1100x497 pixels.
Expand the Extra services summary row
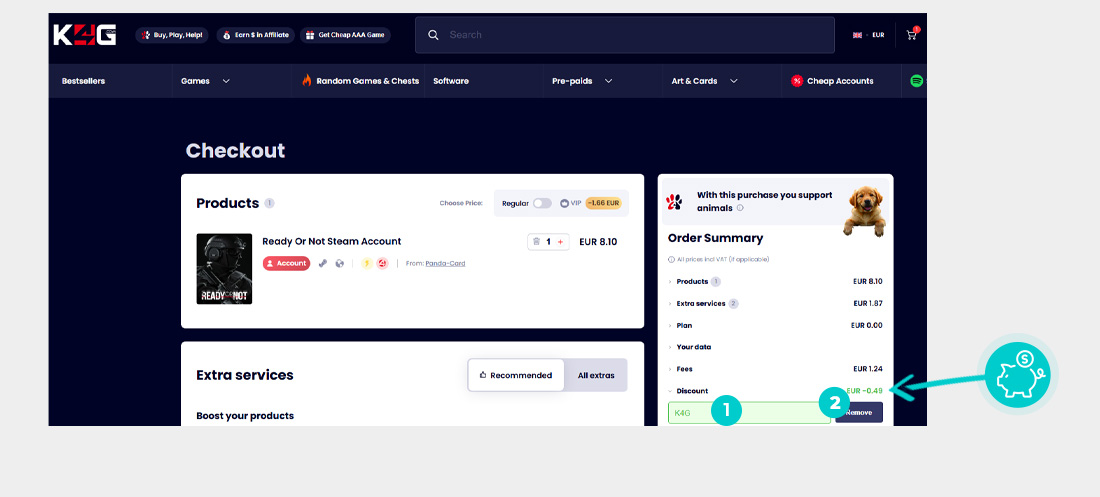tap(775, 303)
